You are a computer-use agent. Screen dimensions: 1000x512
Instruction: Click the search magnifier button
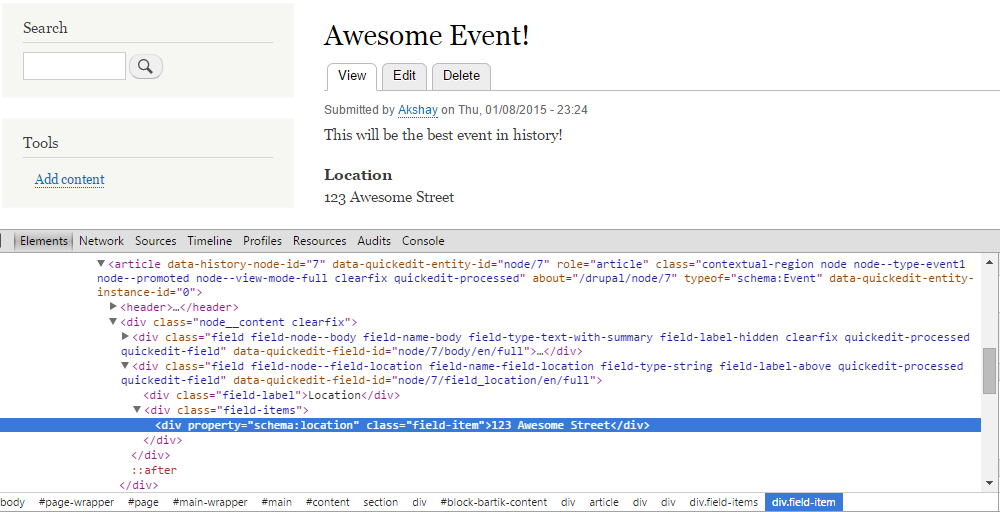coord(146,67)
